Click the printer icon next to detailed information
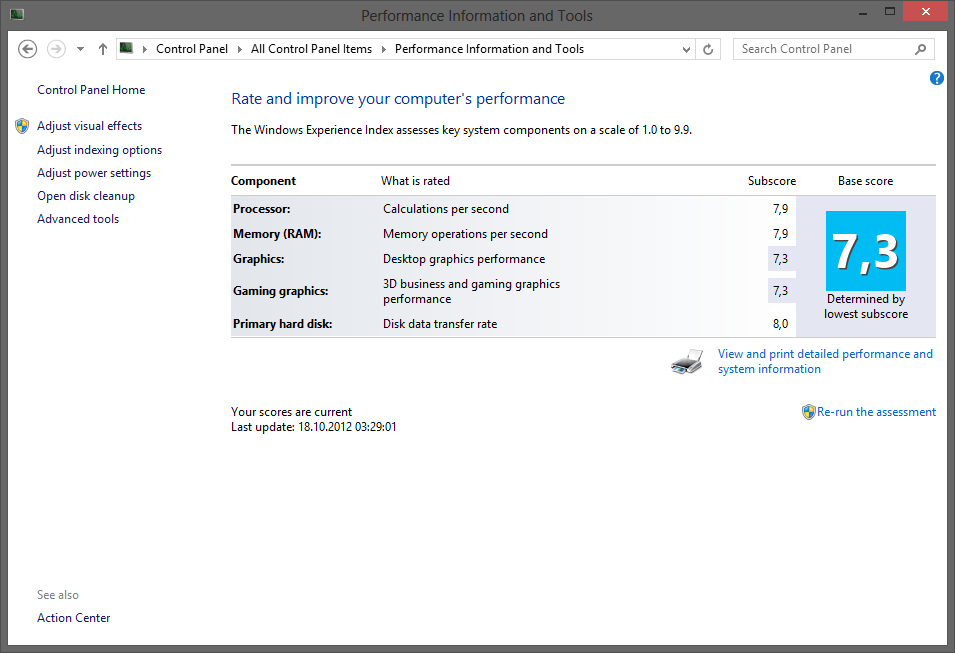Viewport: 955px width, 653px height. (686, 360)
